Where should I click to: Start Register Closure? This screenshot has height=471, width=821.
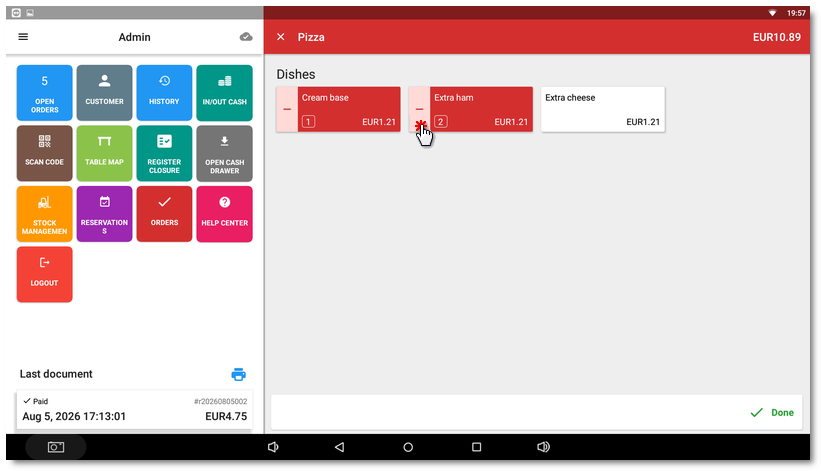(x=164, y=153)
